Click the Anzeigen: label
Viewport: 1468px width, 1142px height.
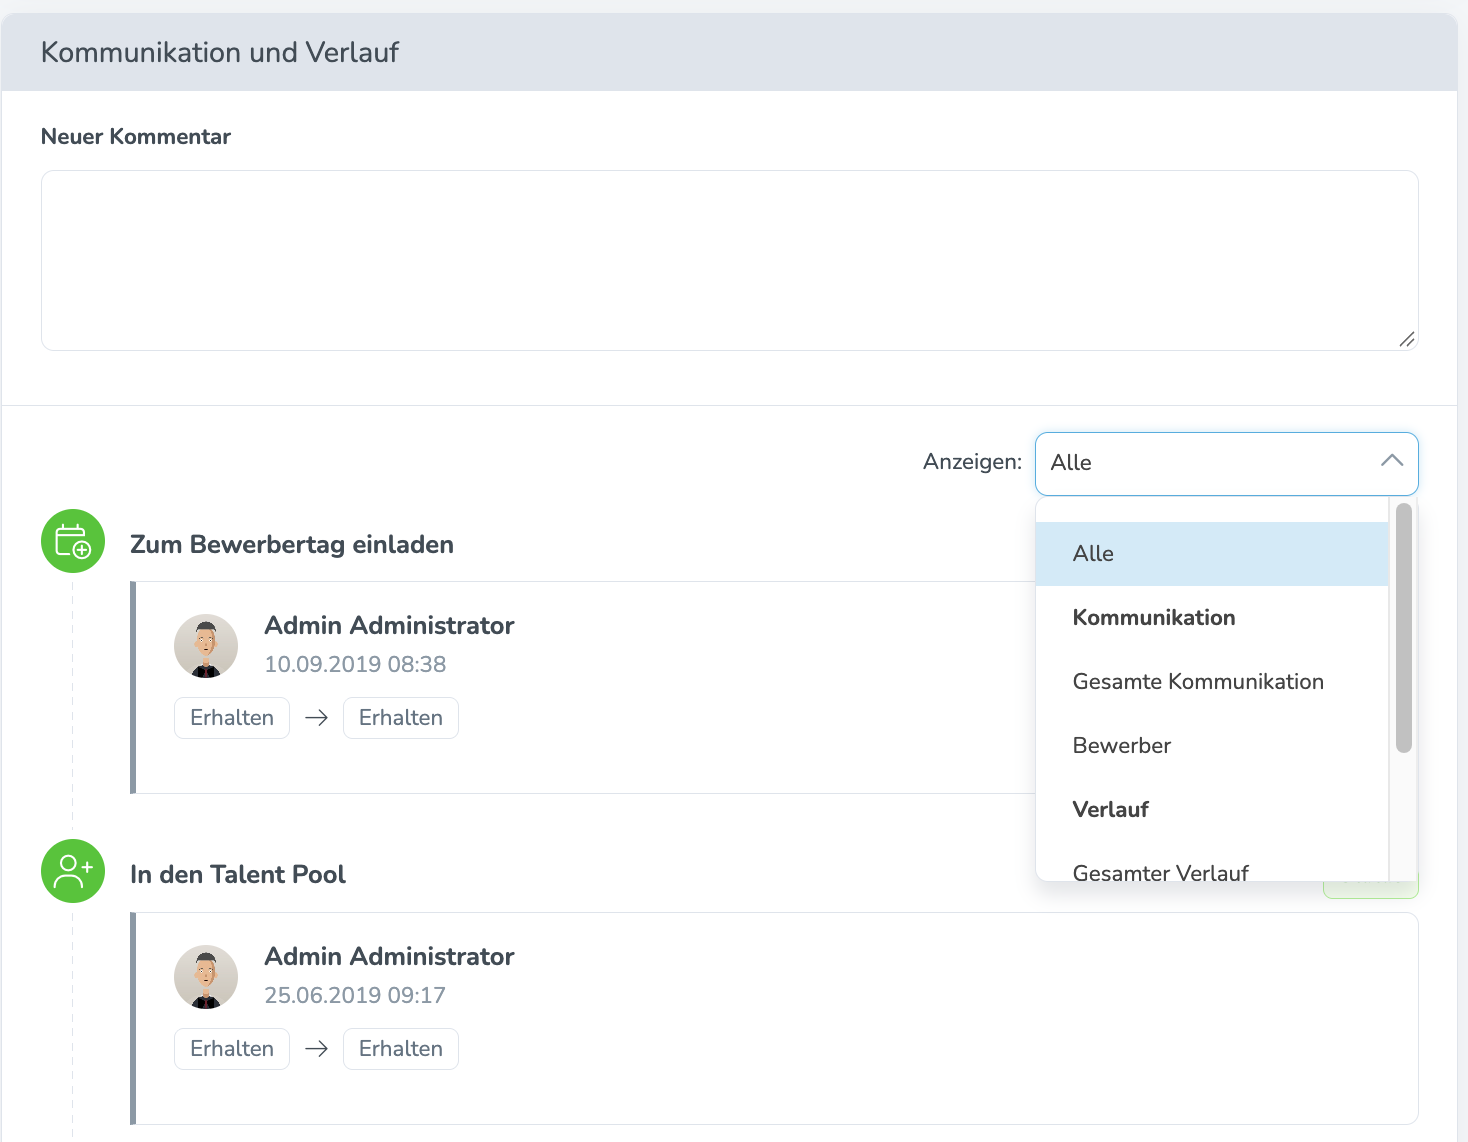(972, 462)
